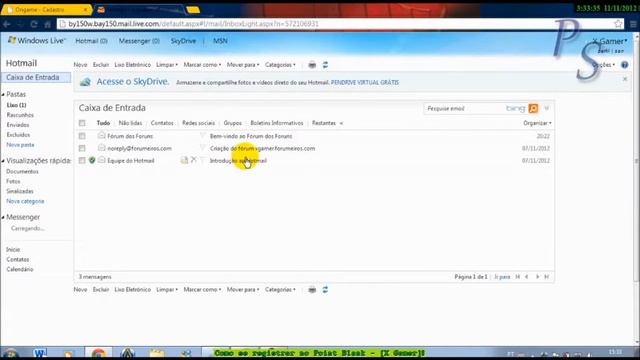640x360 pixels.
Task: Click browser back arrow
Action: pyautogui.click(x=7, y=24)
